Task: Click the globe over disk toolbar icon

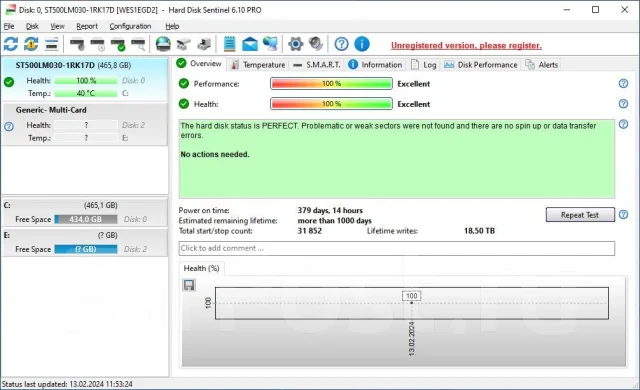Action: click(x=163, y=44)
